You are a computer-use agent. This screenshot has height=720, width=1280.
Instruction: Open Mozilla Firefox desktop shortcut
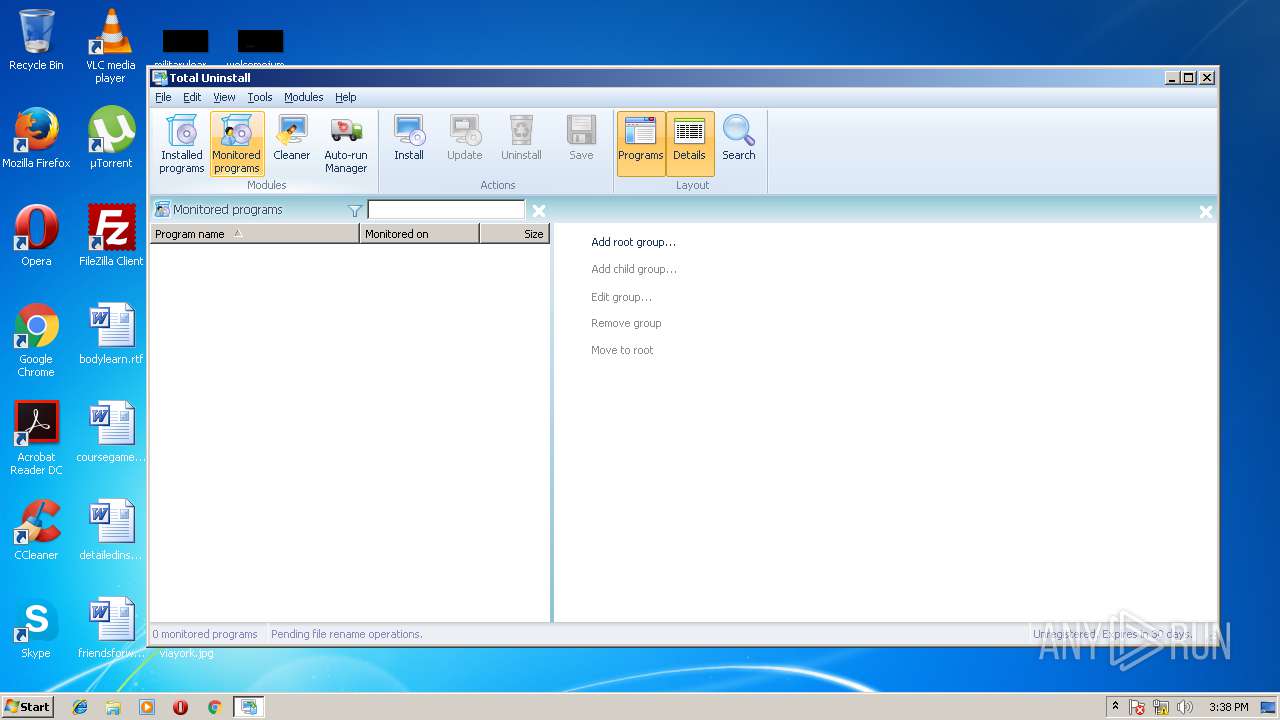[36, 138]
